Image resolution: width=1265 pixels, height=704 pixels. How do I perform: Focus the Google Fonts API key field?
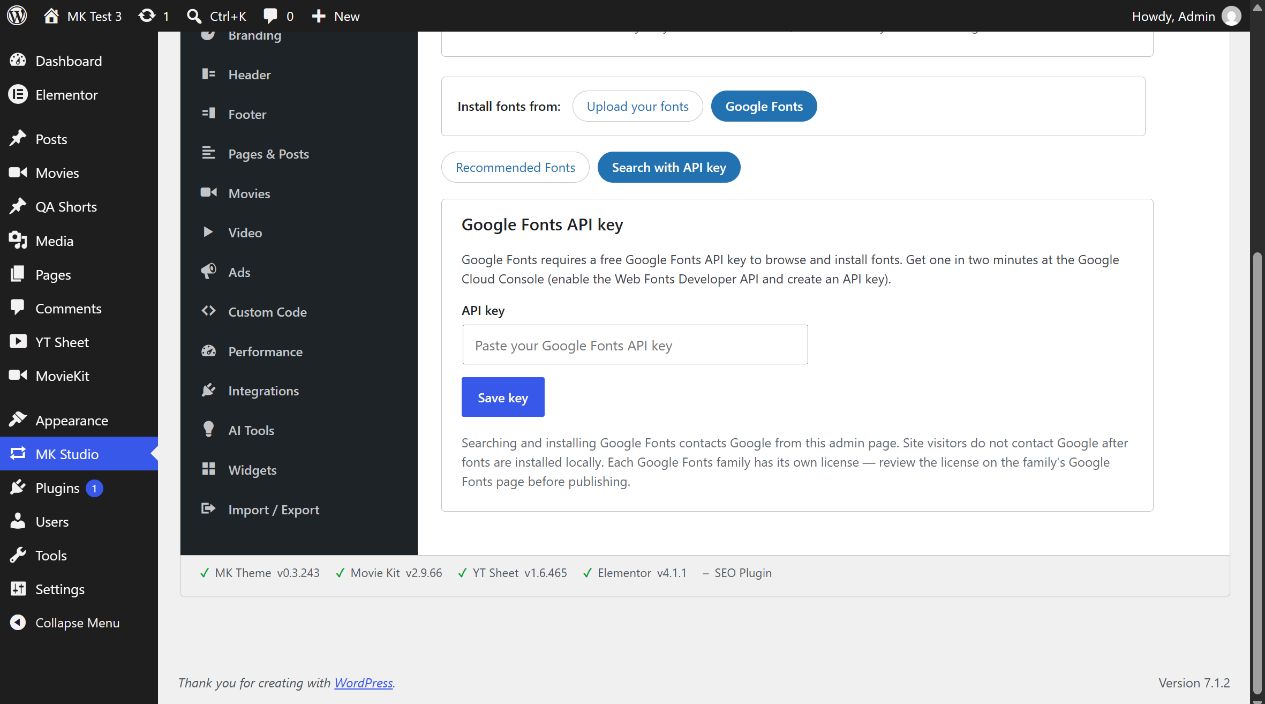tap(635, 345)
